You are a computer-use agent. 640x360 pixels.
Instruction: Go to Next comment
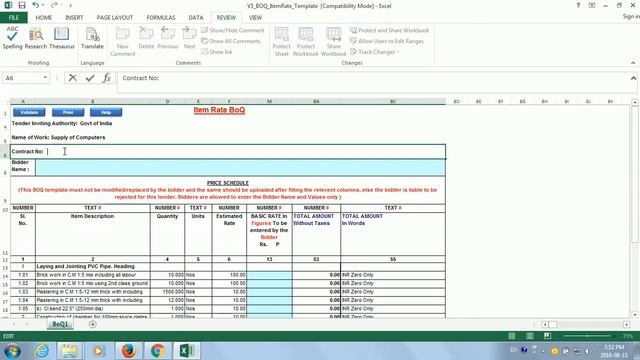click(x=189, y=38)
